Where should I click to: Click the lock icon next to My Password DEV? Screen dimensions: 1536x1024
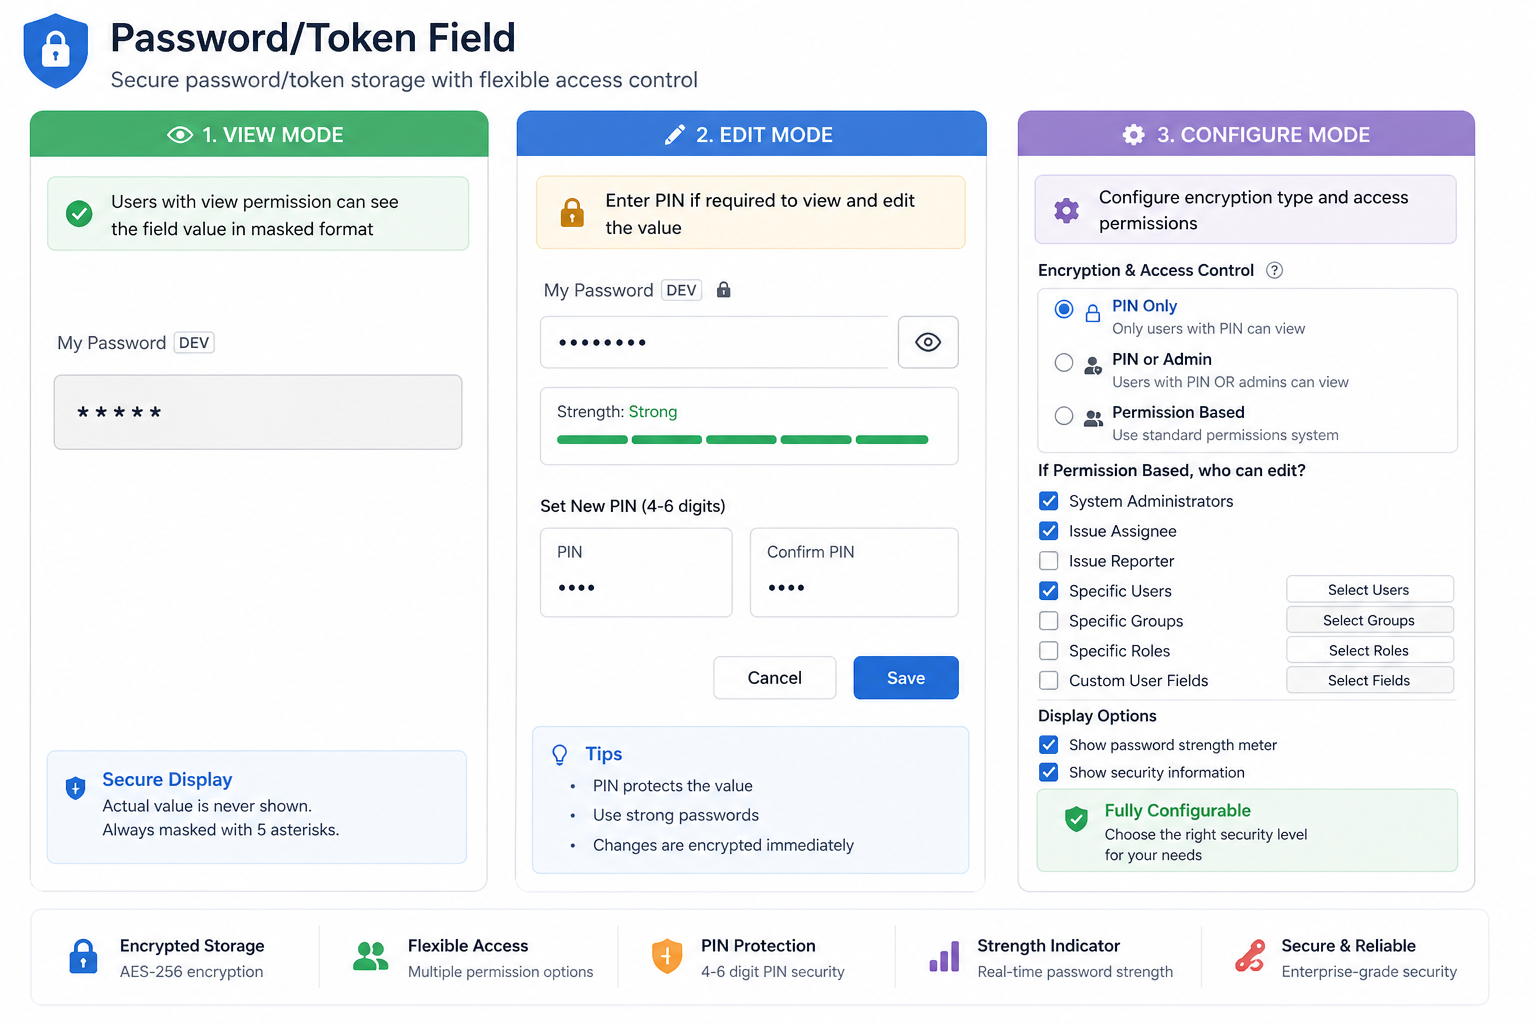point(724,290)
